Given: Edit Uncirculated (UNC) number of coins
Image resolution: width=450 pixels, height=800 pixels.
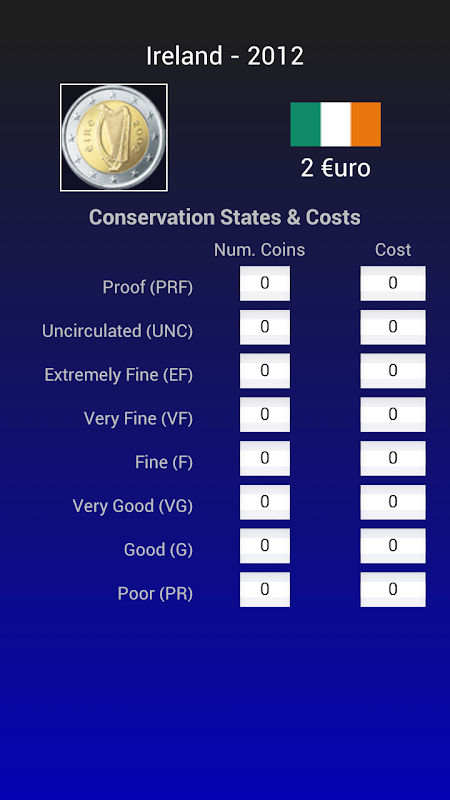Looking at the screenshot, I should point(265,327).
